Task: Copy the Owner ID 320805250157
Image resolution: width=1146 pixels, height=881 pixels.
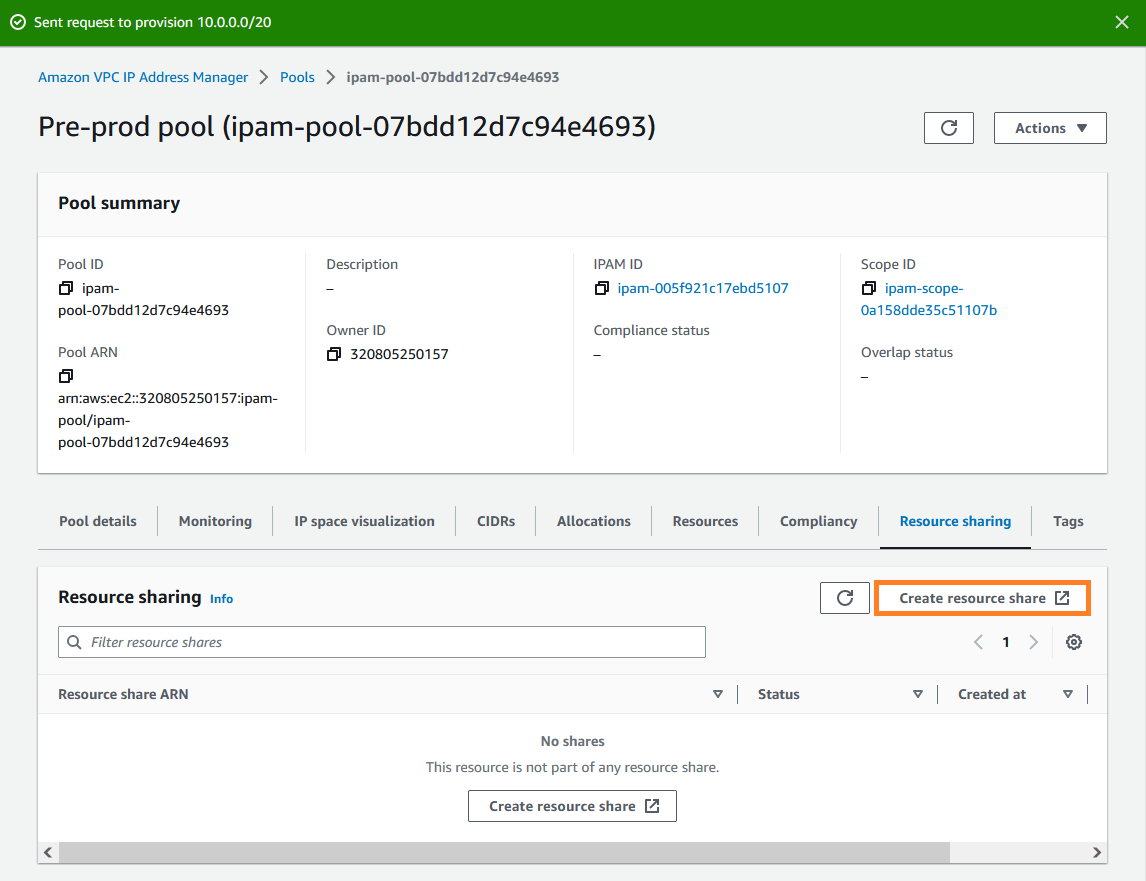Action: click(x=334, y=354)
